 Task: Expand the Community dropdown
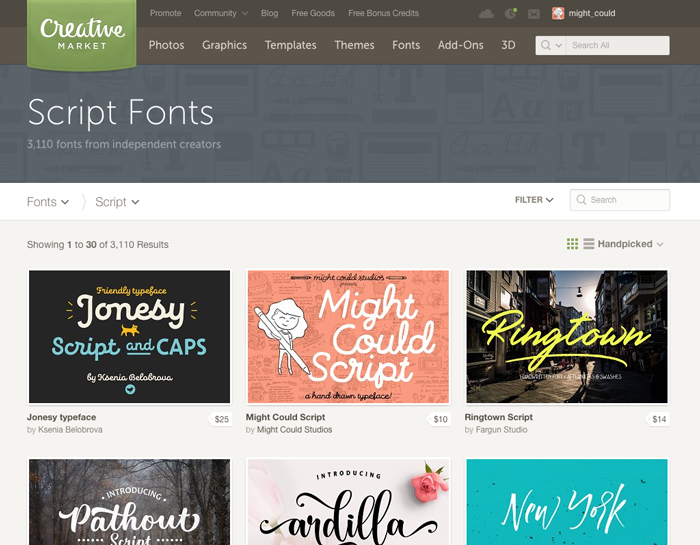221,13
